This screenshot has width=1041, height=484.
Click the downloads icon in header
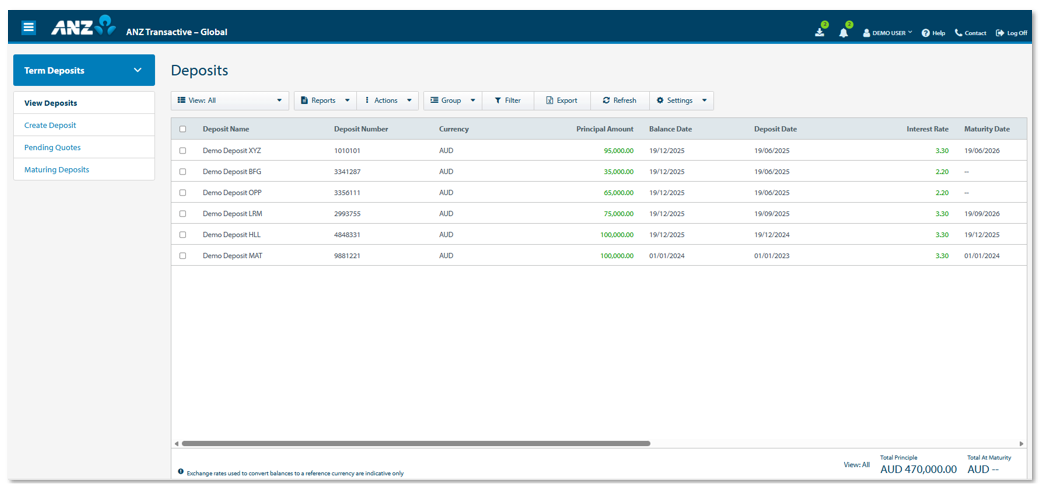point(820,32)
